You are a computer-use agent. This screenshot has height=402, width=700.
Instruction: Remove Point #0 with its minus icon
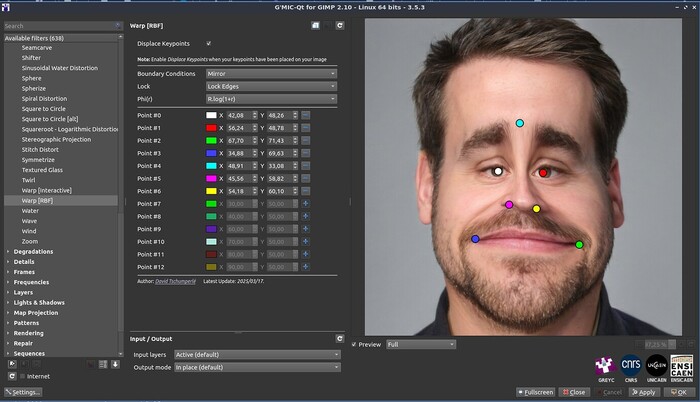(x=305, y=115)
